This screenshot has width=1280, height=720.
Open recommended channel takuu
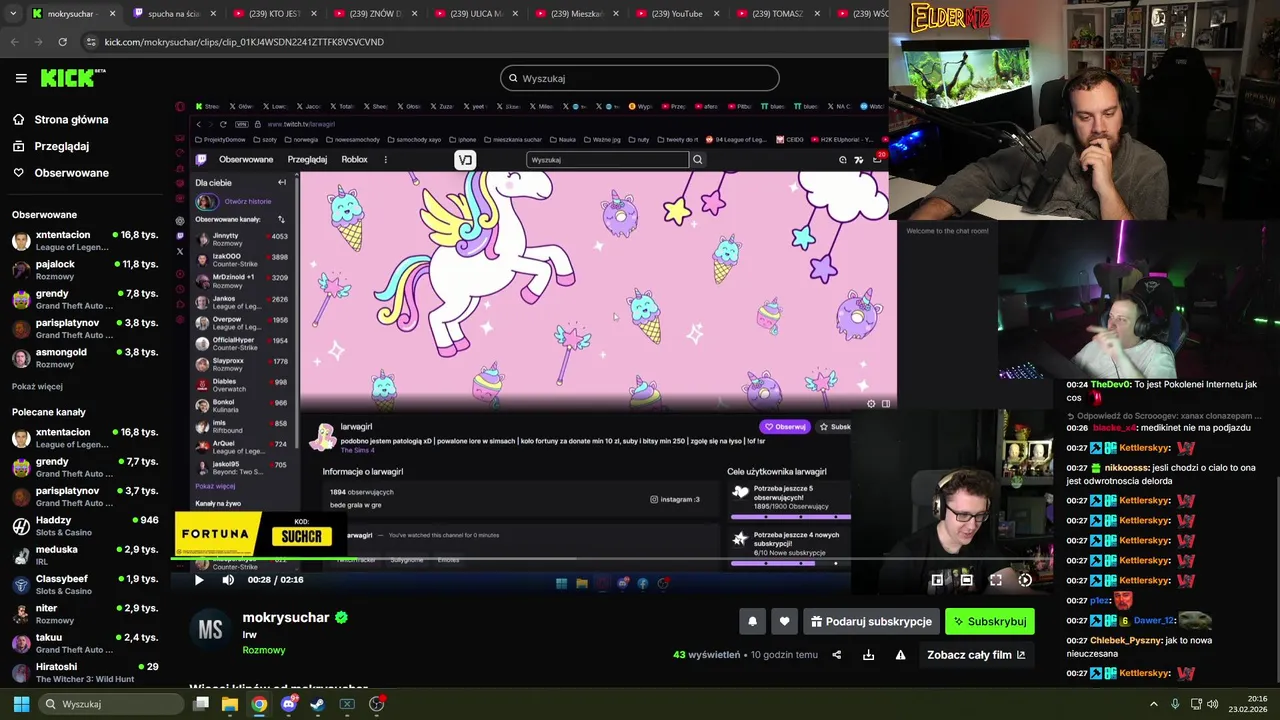pos(85,643)
